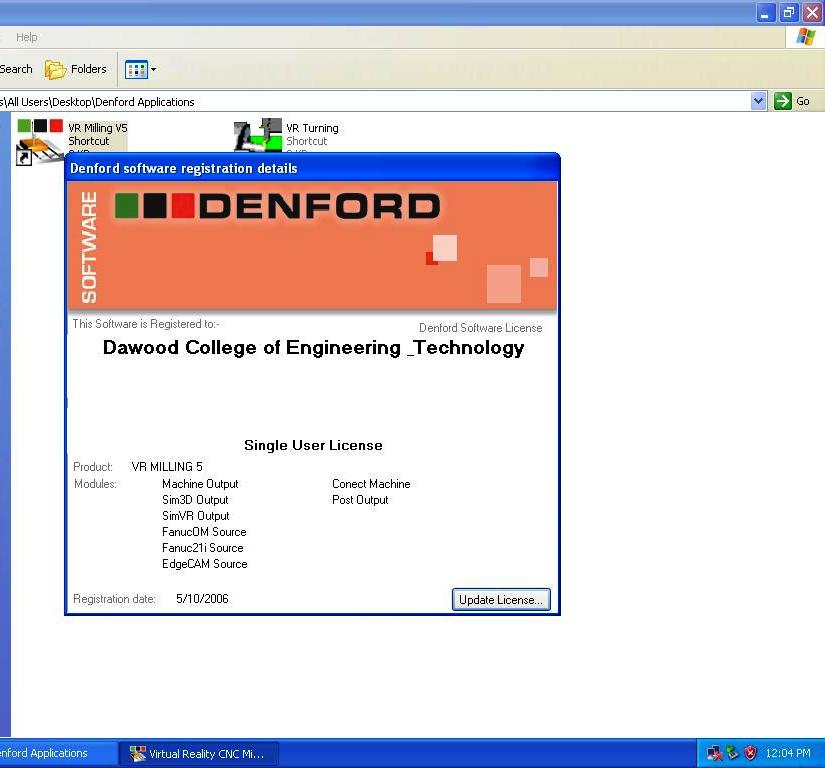Click the 'EdgeCAM Source' module text
The image size is (825, 768).
point(205,564)
